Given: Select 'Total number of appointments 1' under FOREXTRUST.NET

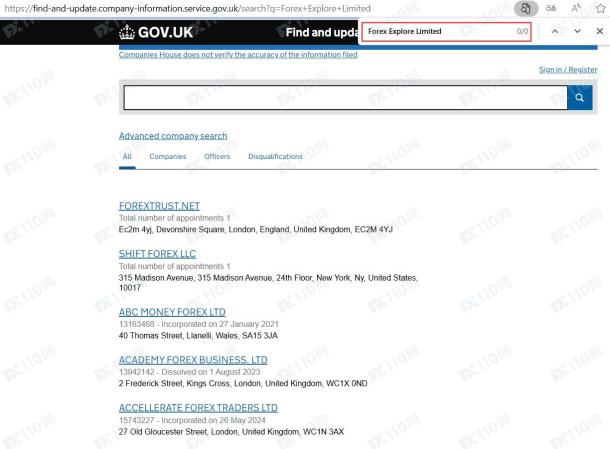Looking at the screenshot, I should coord(175,218).
